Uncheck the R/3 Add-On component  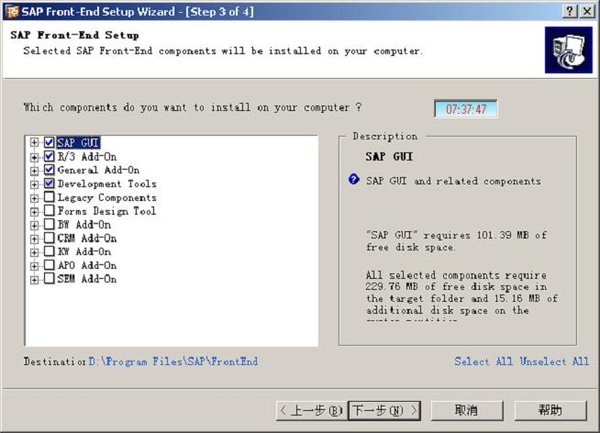(x=49, y=157)
